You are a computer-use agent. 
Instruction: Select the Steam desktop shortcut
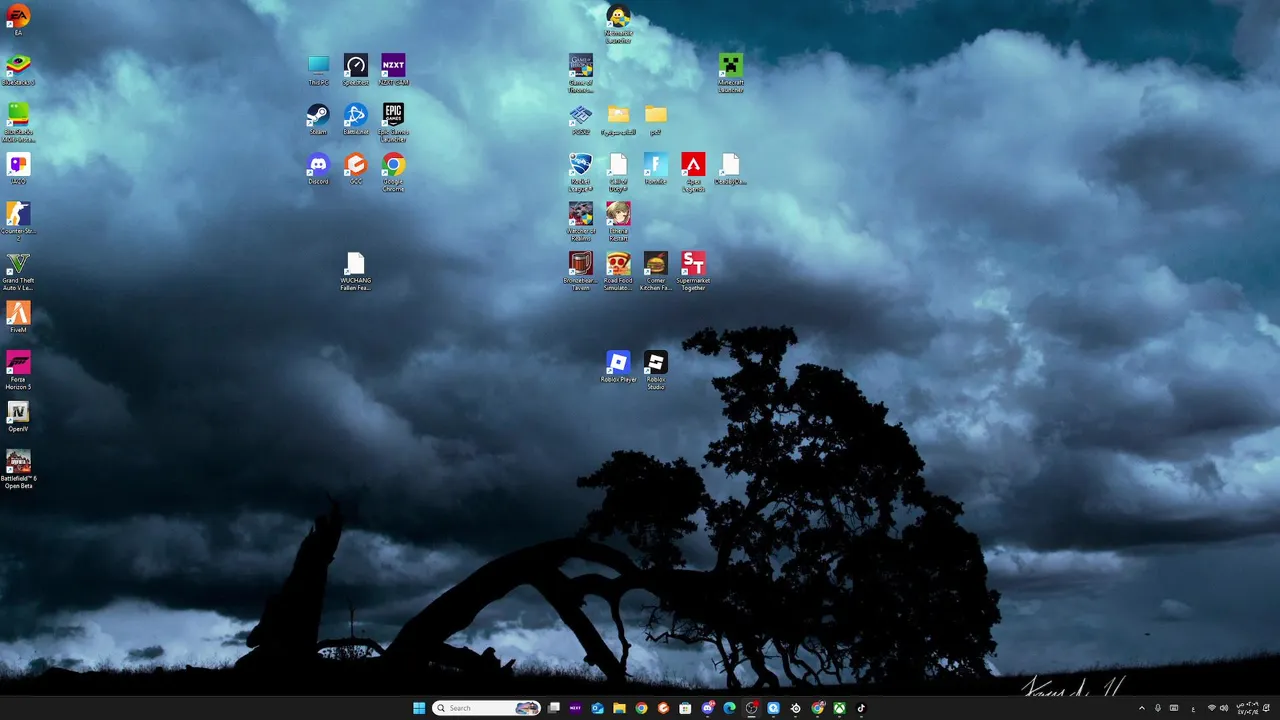point(318,119)
